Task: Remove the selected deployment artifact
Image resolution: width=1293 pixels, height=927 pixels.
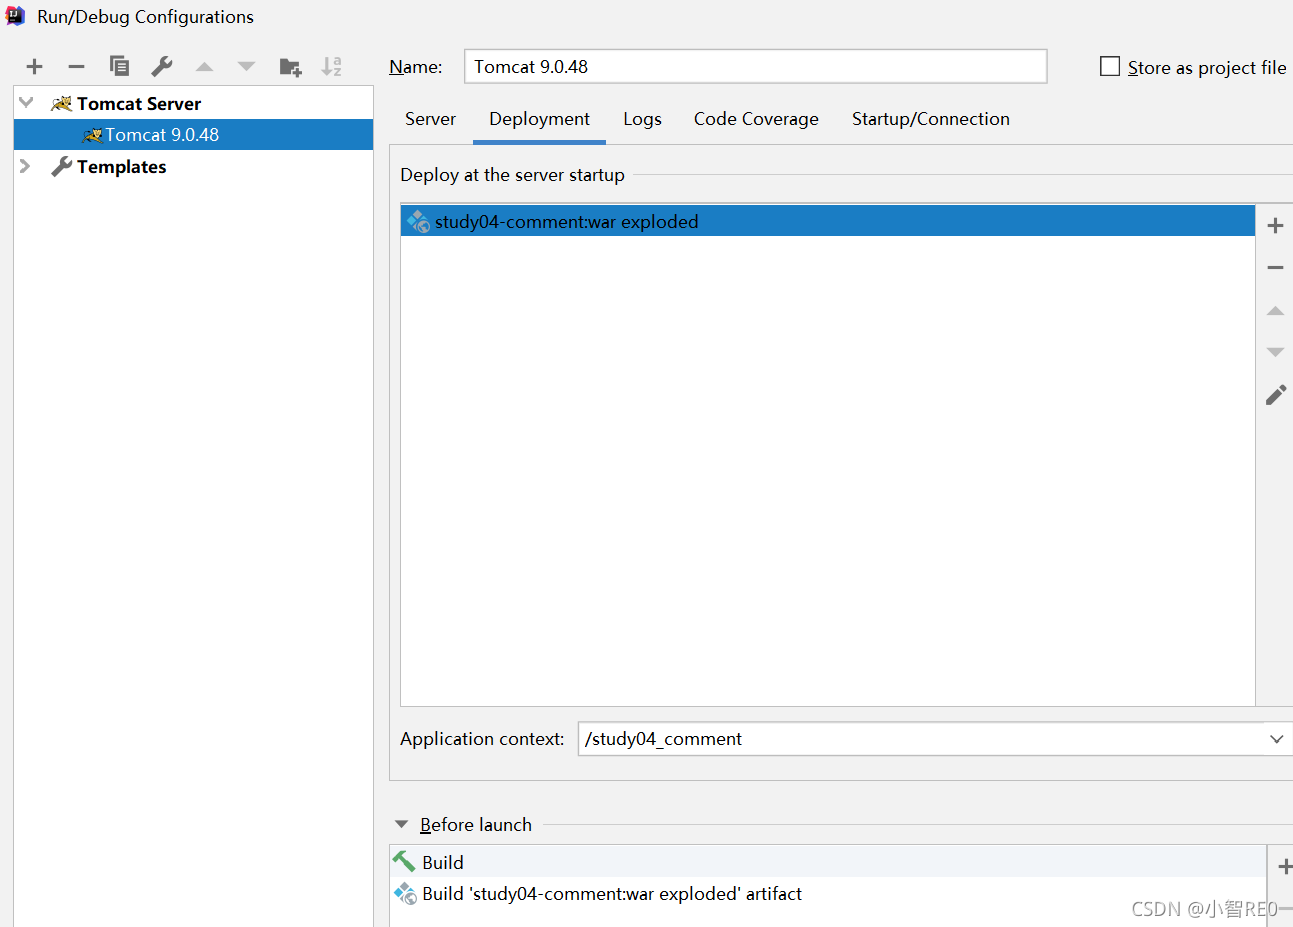Action: [x=1275, y=268]
